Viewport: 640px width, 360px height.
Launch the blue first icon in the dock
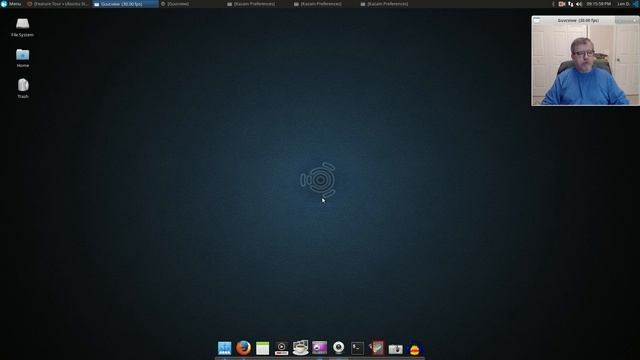pos(224,348)
